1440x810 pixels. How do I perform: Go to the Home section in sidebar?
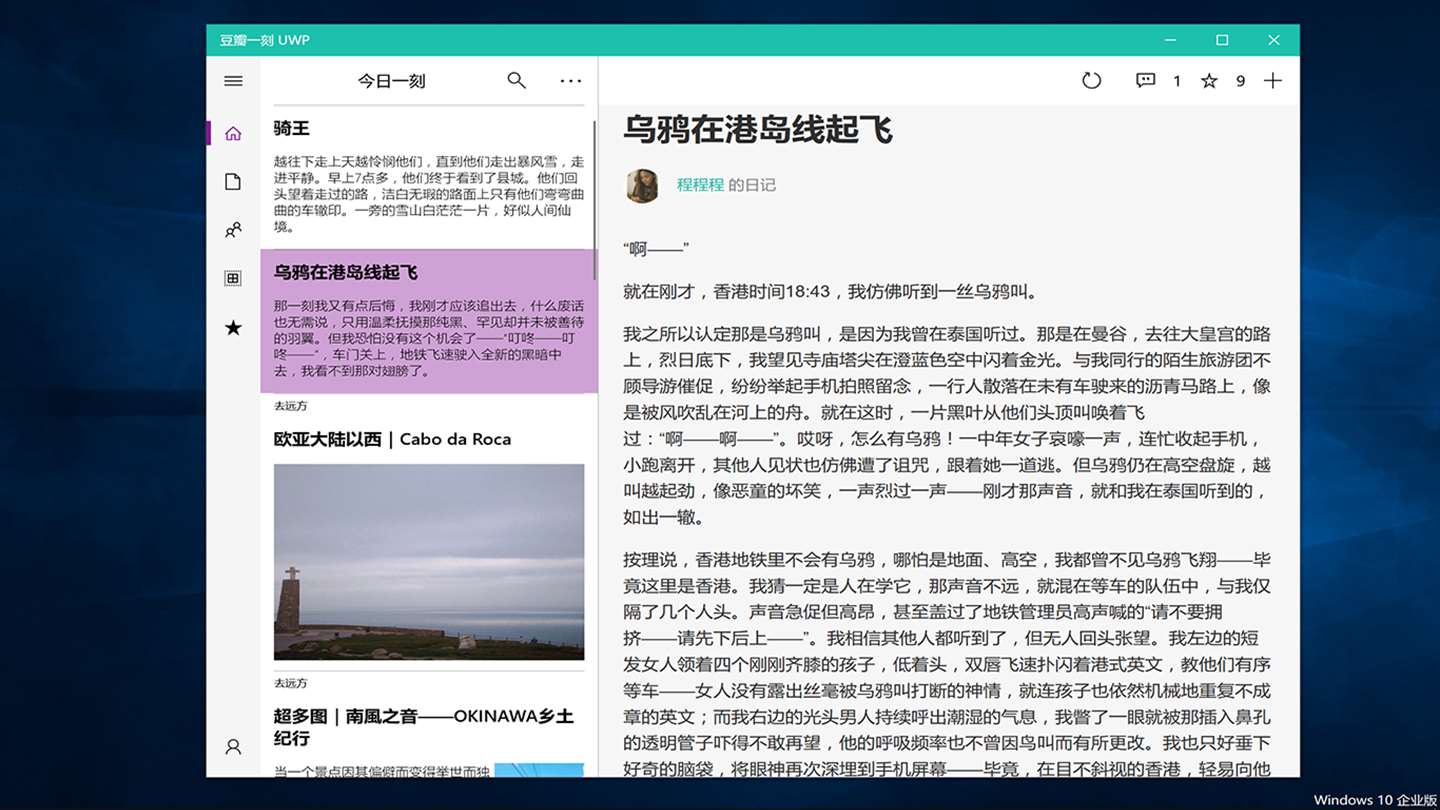pos(233,133)
